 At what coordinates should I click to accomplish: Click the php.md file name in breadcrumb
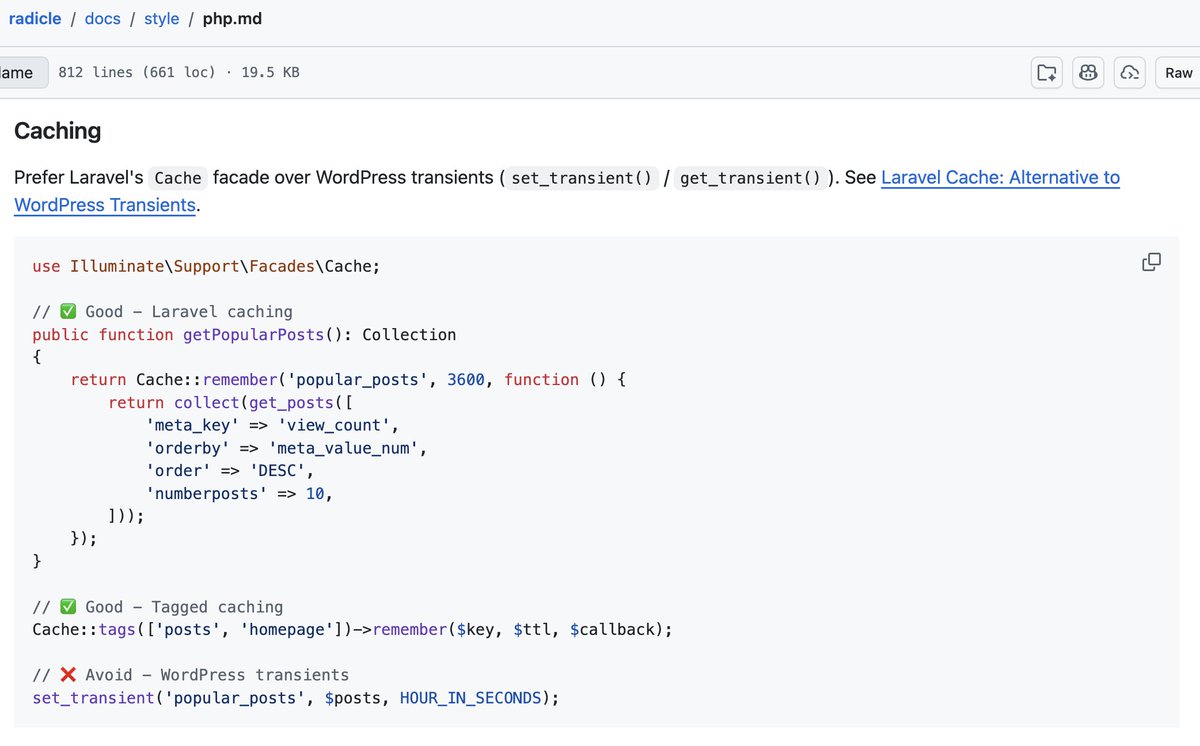tap(232, 18)
